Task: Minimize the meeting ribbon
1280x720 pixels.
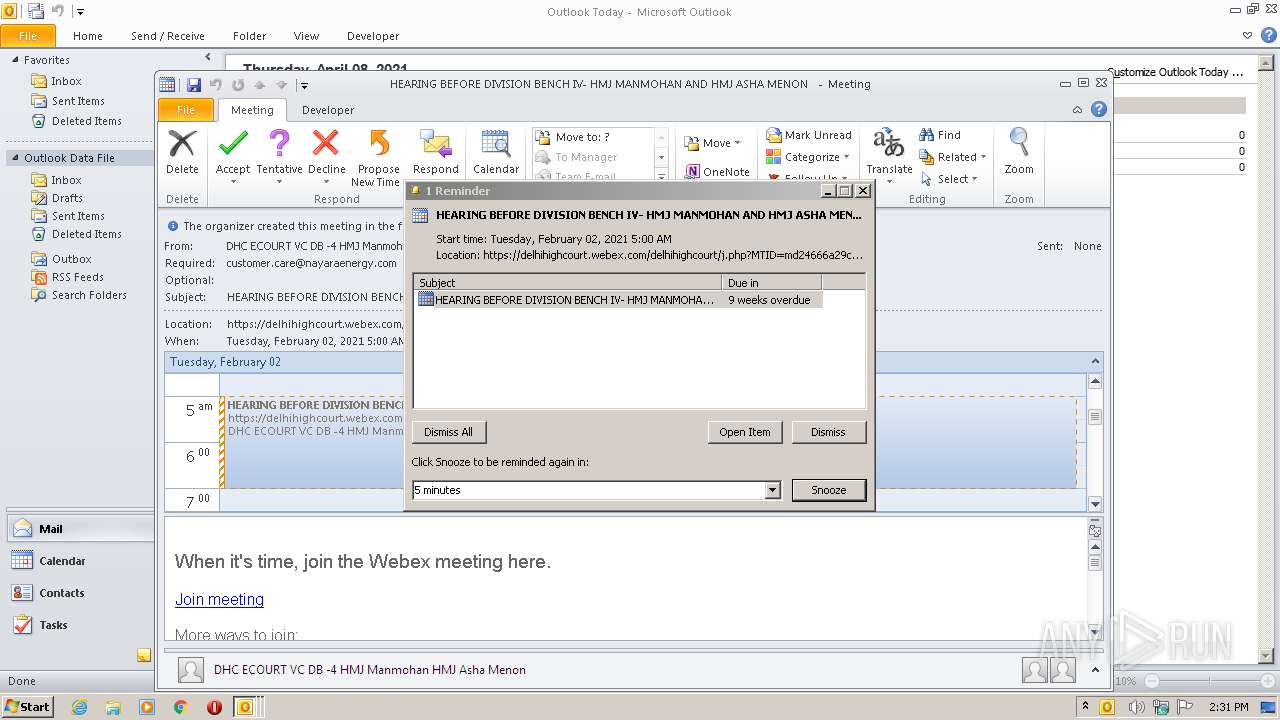Action: point(1077,110)
